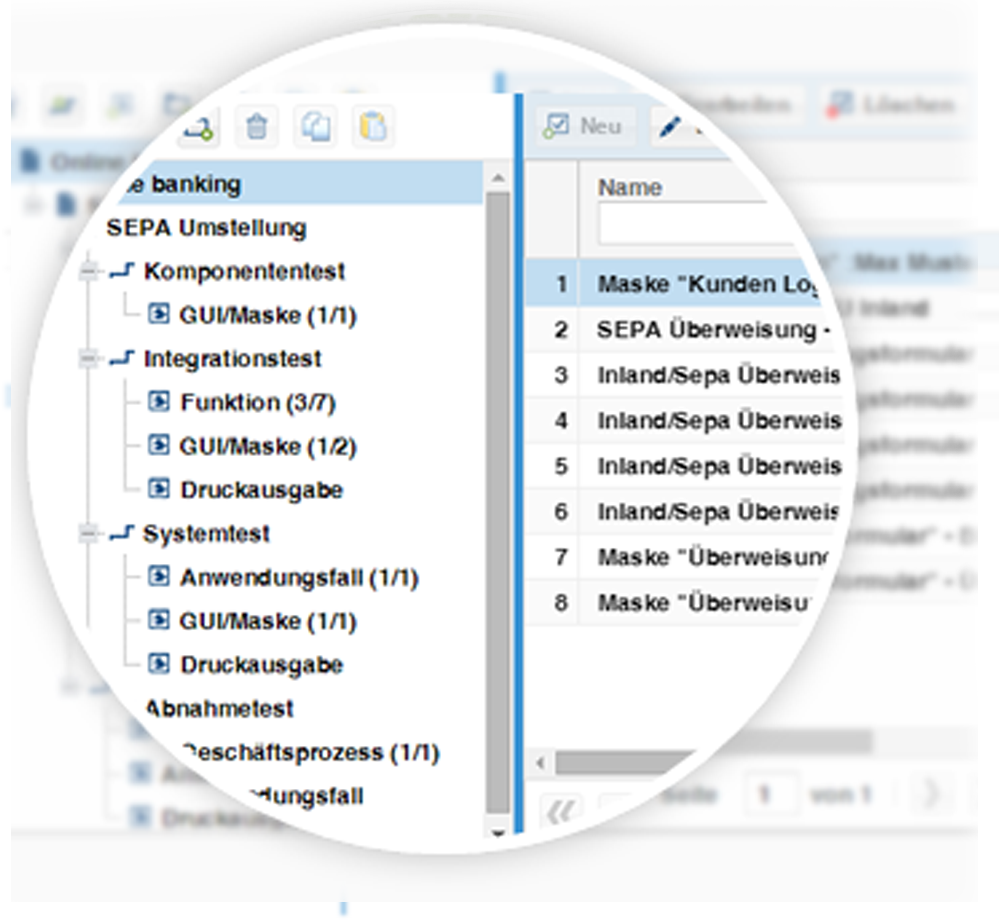The width and height of the screenshot is (999, 920).
Task: Click the Systemtest workflow branch icon
Action: 124,533
